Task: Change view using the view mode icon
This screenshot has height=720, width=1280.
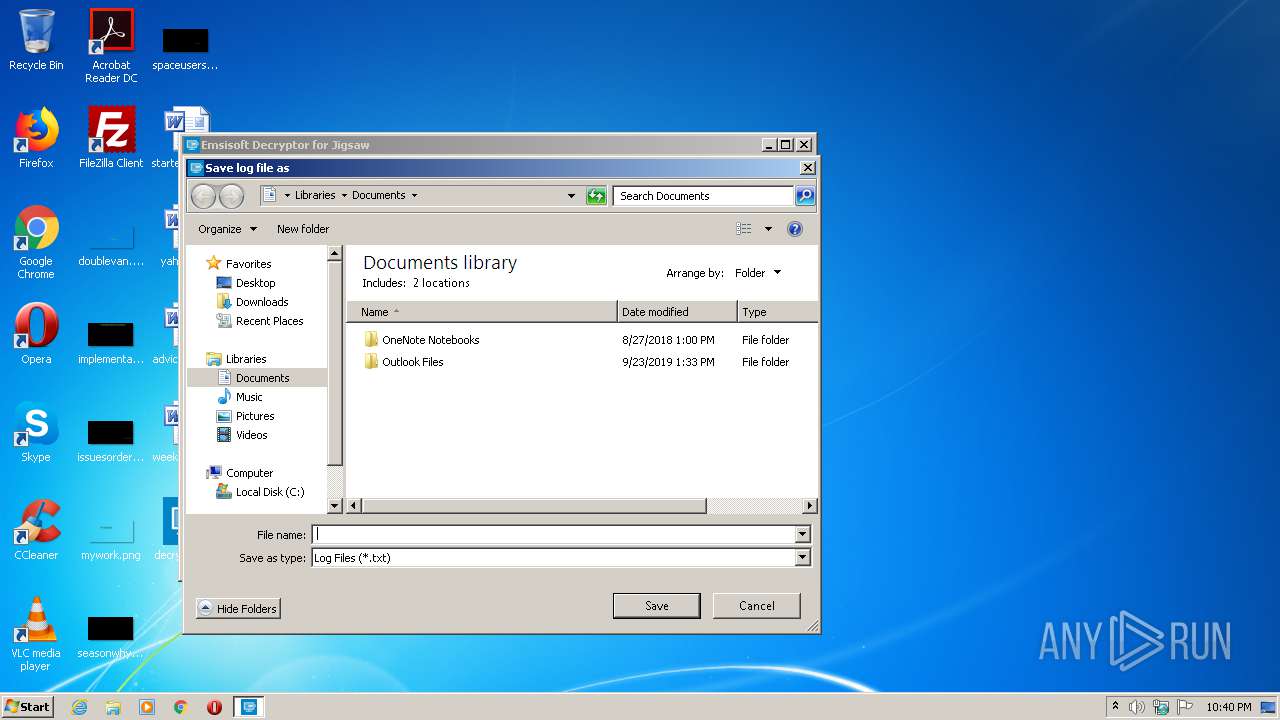Action: point(744,229)
